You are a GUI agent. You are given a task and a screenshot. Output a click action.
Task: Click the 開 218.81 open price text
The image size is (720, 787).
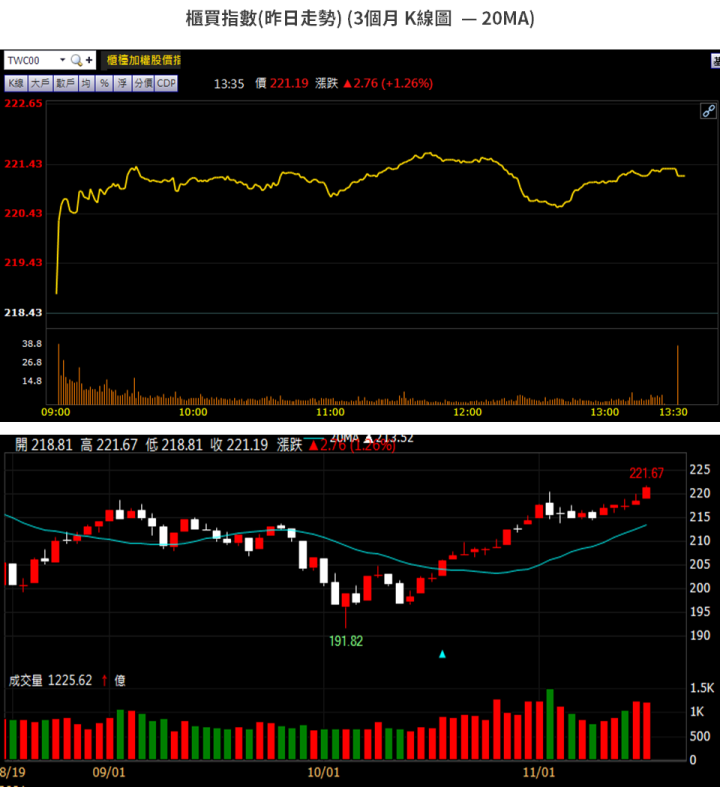pyautogui.click(x=44, y=445)
